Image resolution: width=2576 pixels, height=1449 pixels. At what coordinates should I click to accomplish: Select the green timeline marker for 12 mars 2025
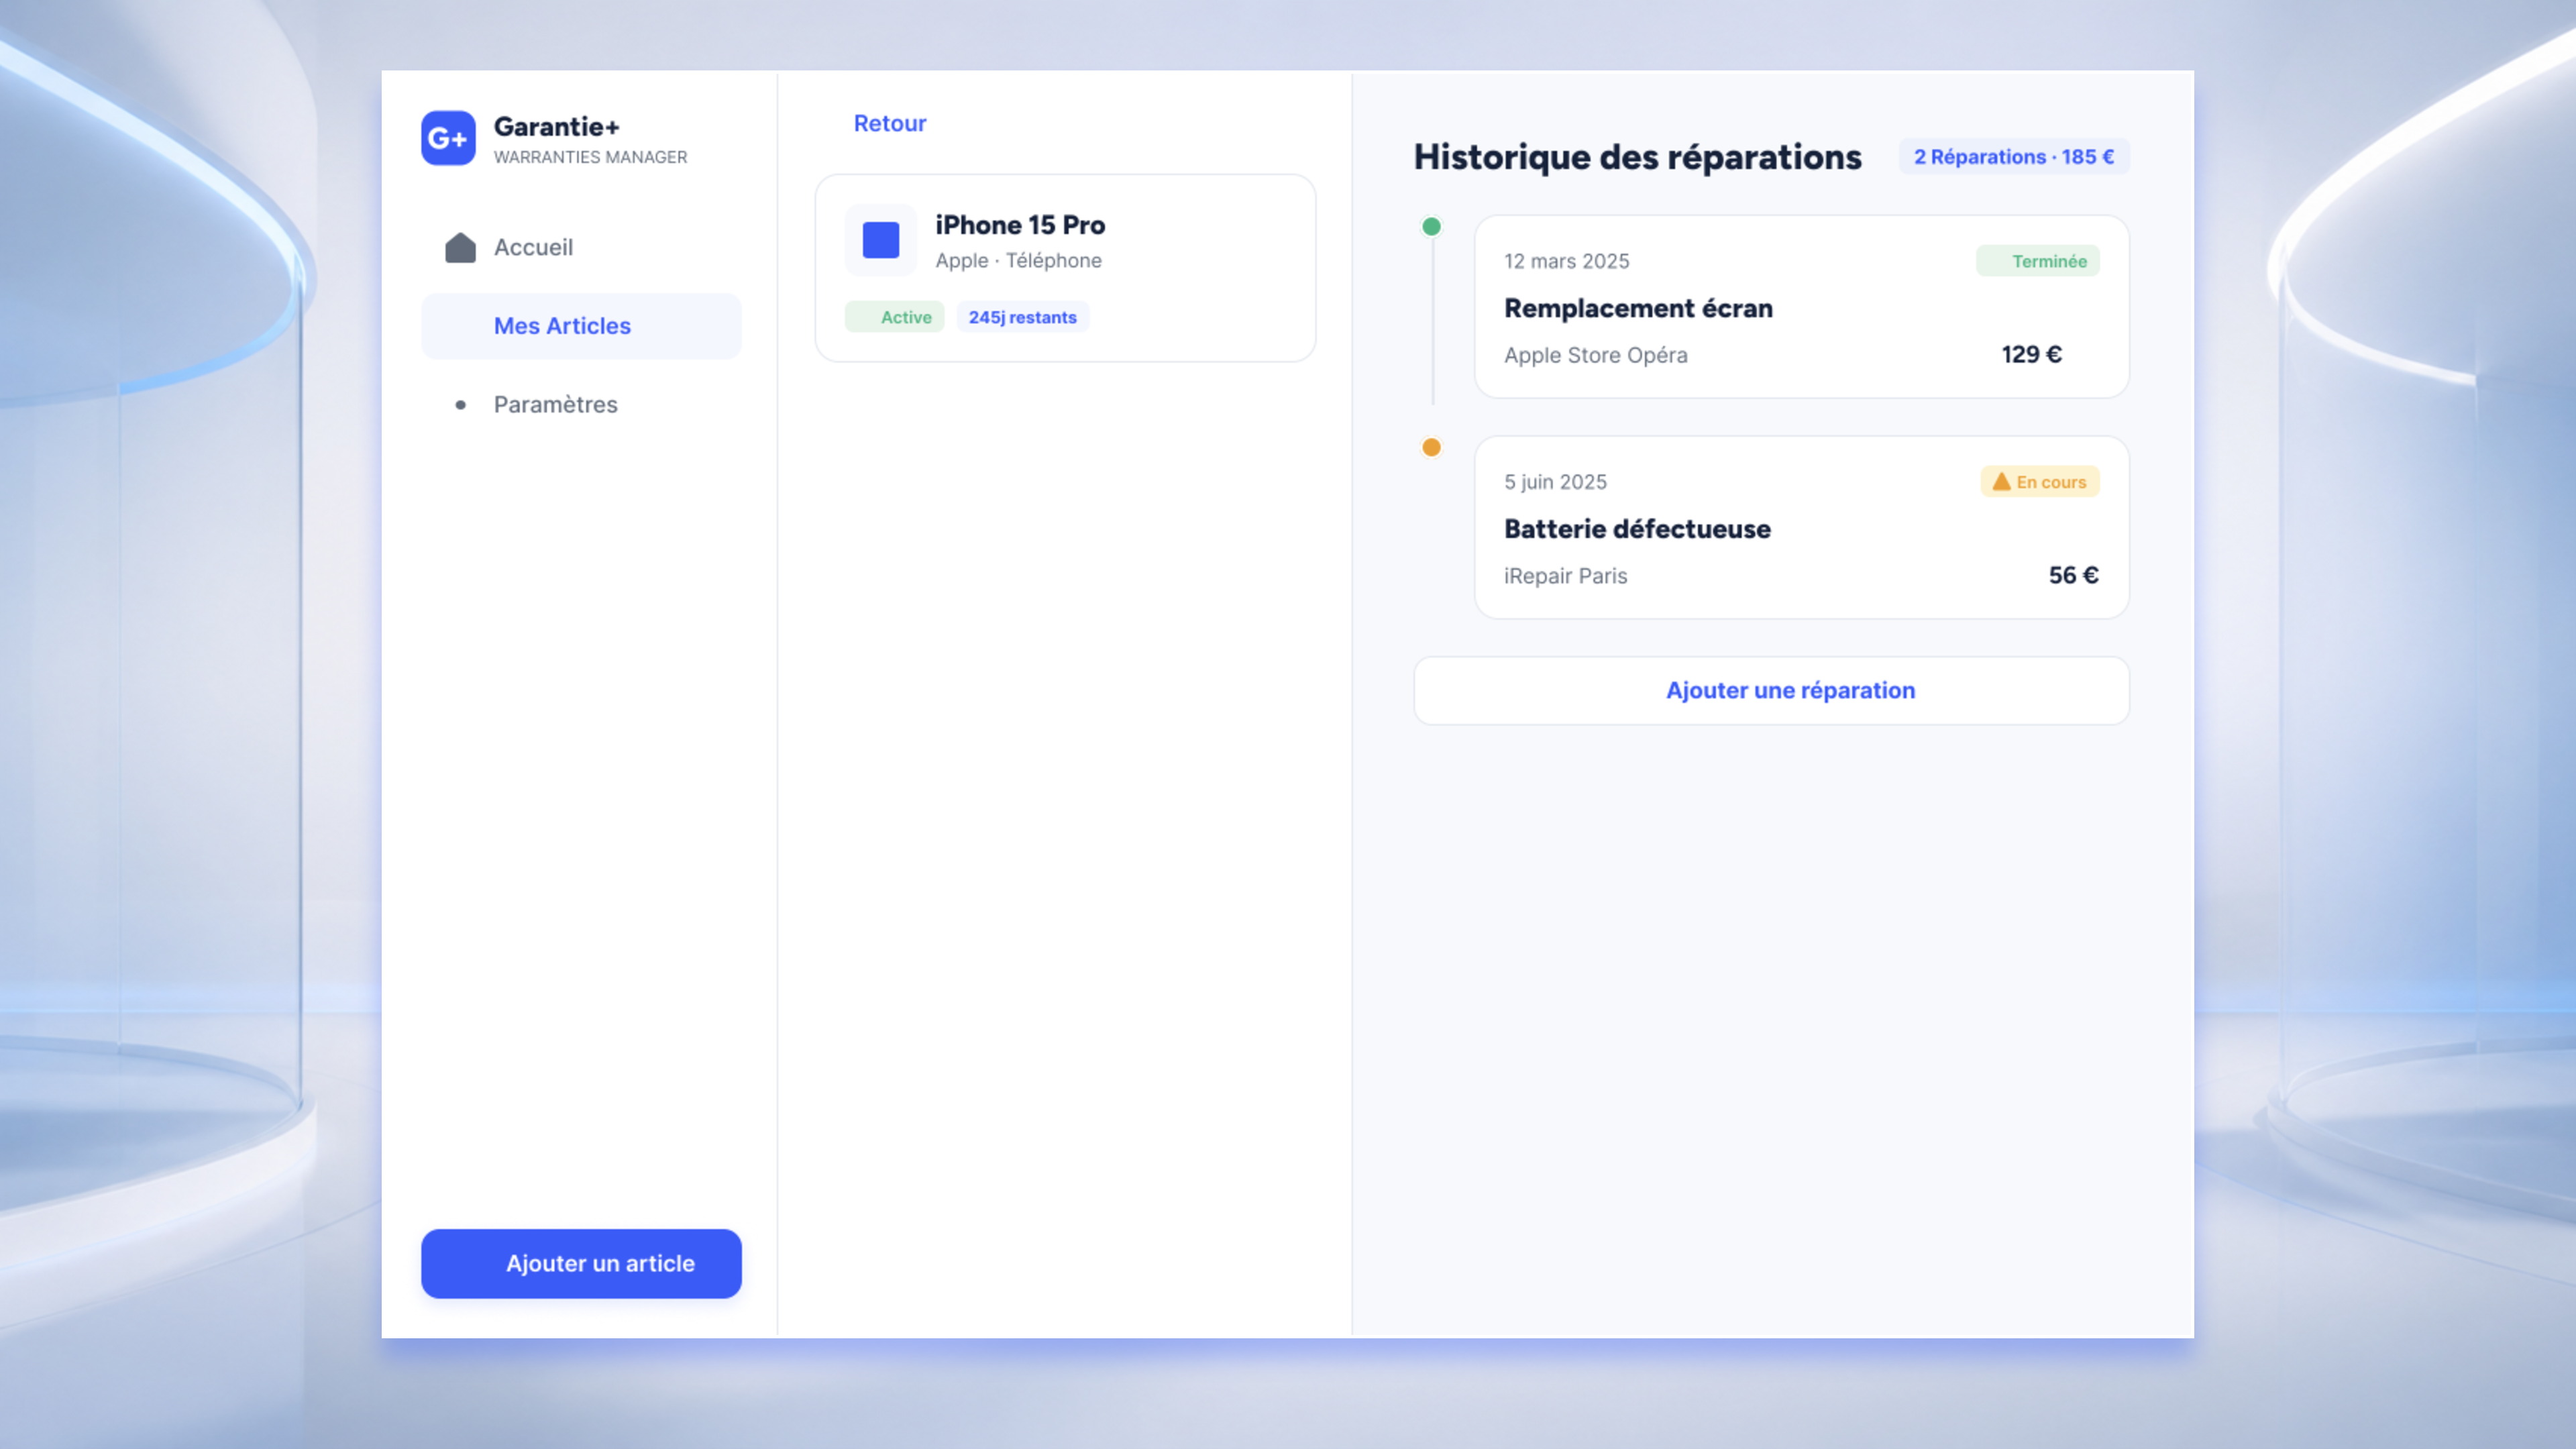1431,227
